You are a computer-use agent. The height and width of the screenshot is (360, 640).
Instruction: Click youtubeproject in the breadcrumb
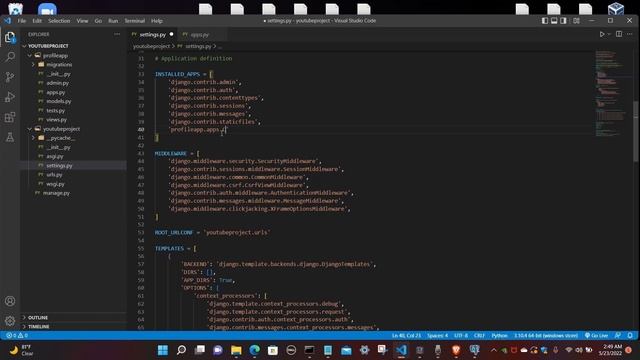coord(151,47)
